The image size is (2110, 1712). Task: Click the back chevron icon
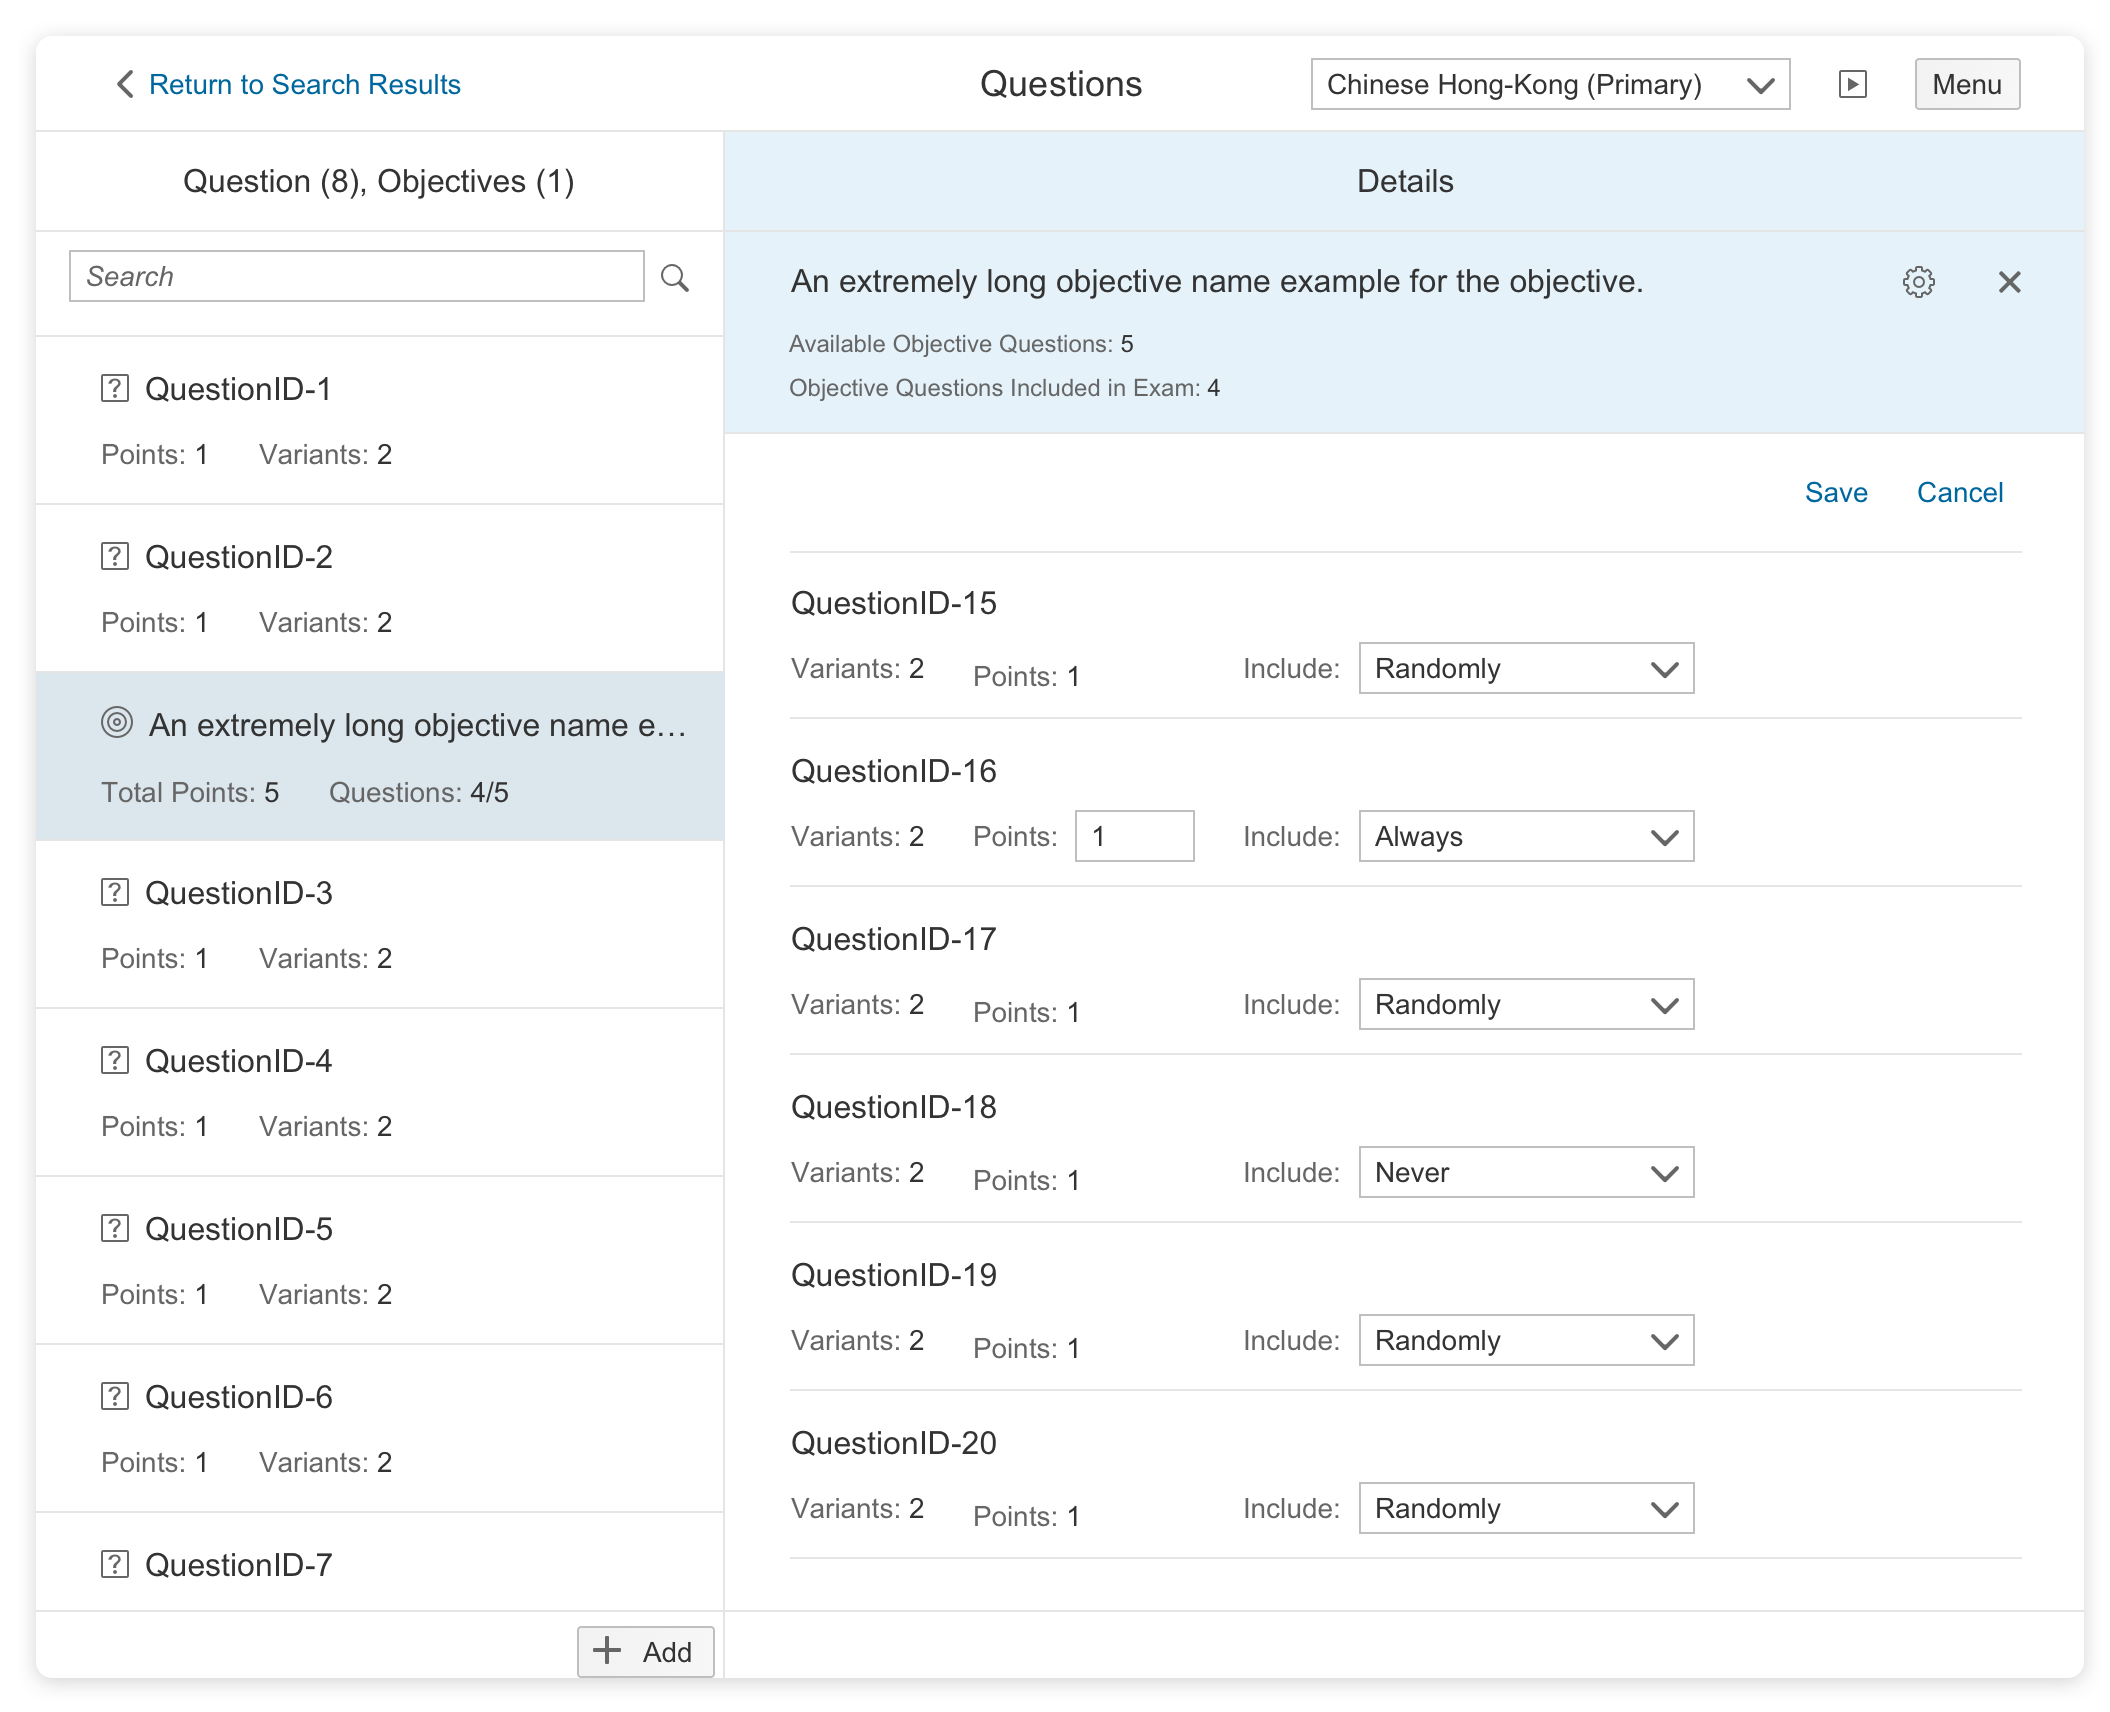tap(125, 85)
